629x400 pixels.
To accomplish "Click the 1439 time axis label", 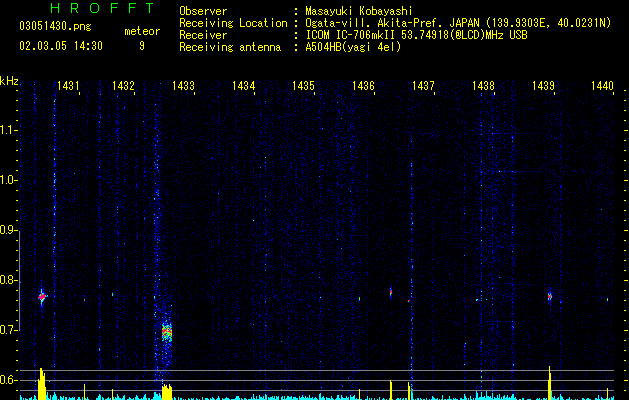I will [x=543, y=85].
